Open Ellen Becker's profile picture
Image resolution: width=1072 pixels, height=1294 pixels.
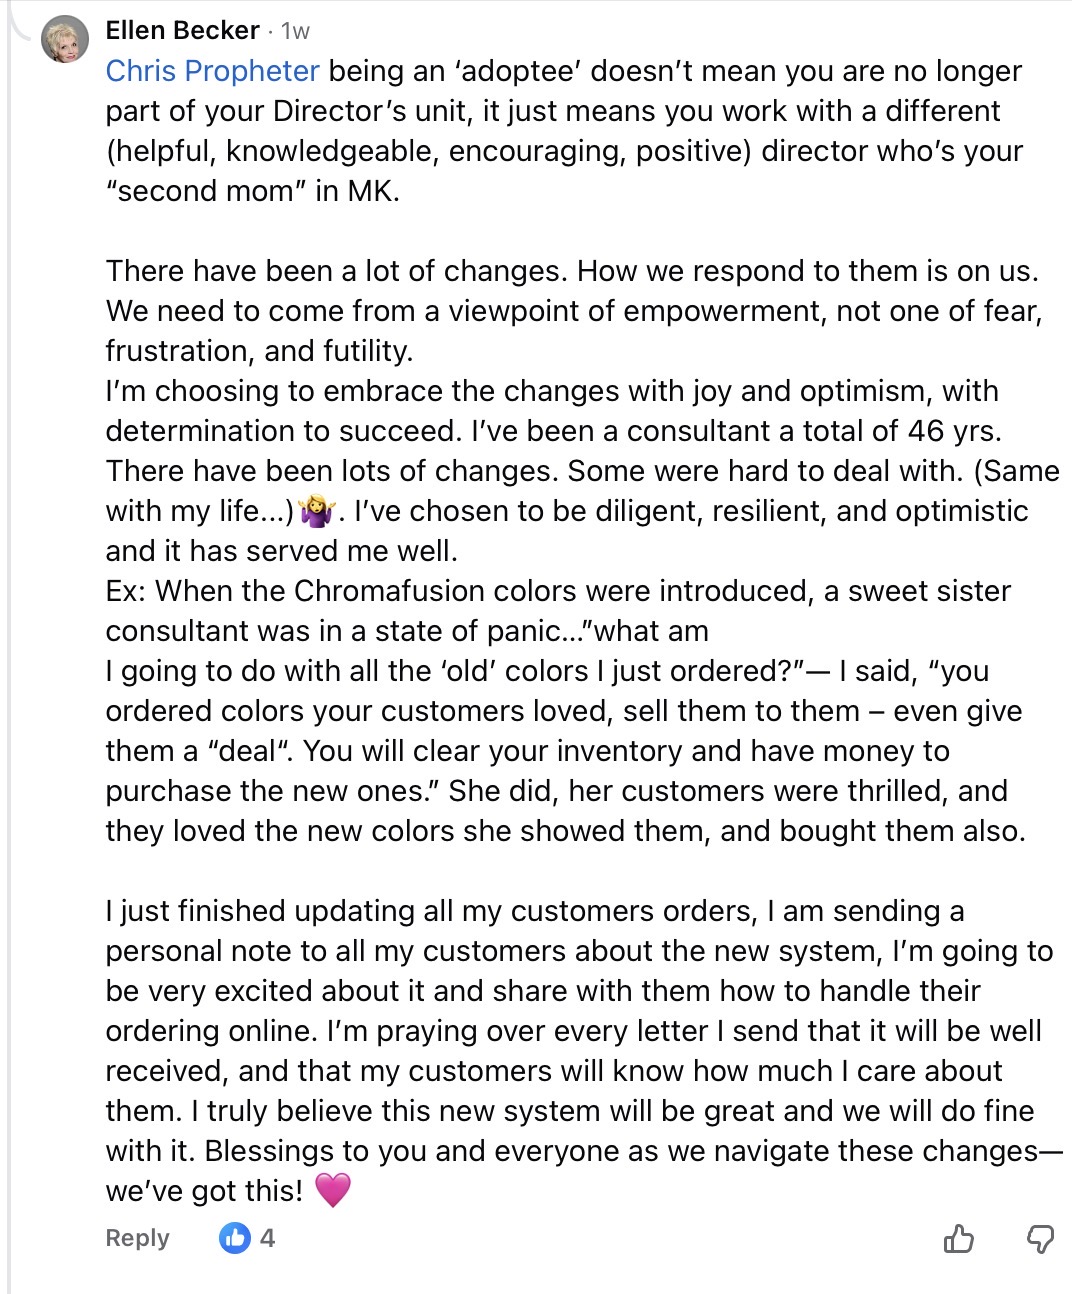pyautogui.click(x=65, y=41)
